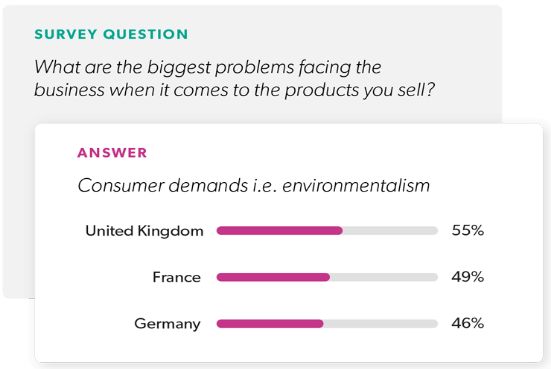Click the pink ANSWER heading

coord(112,153)
